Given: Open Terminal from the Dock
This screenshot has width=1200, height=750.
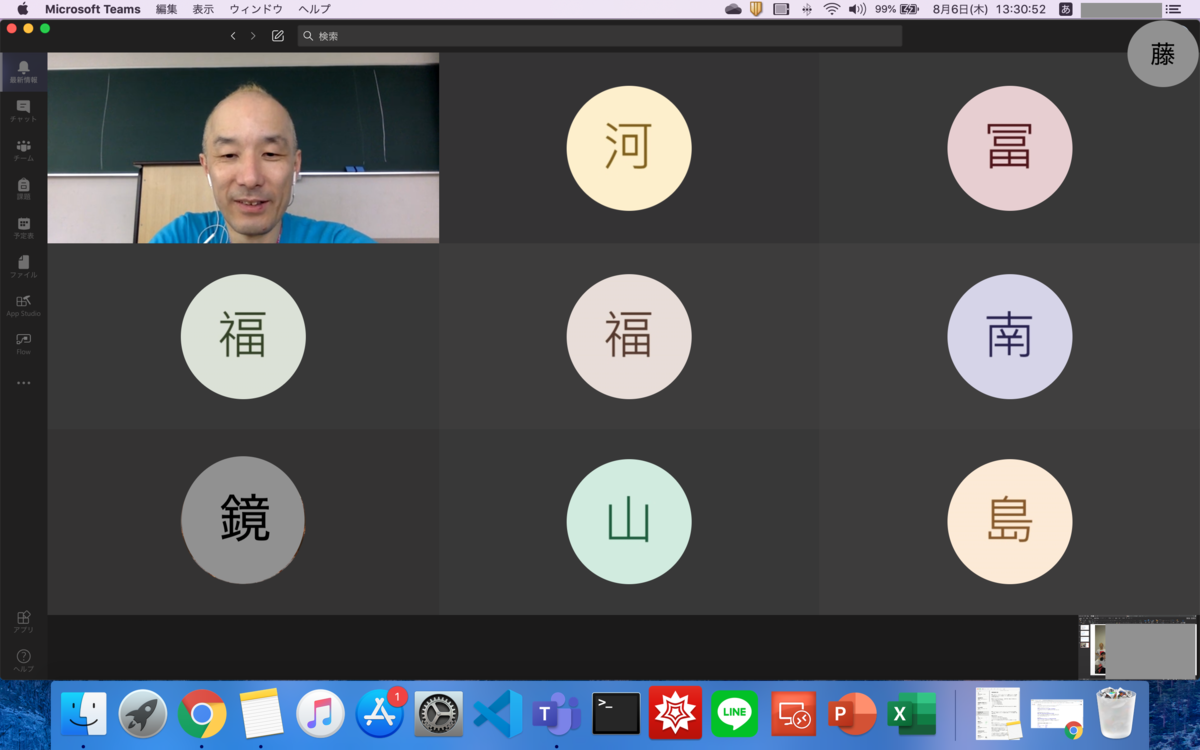Looking at the screenshot, I should (616, 715).
